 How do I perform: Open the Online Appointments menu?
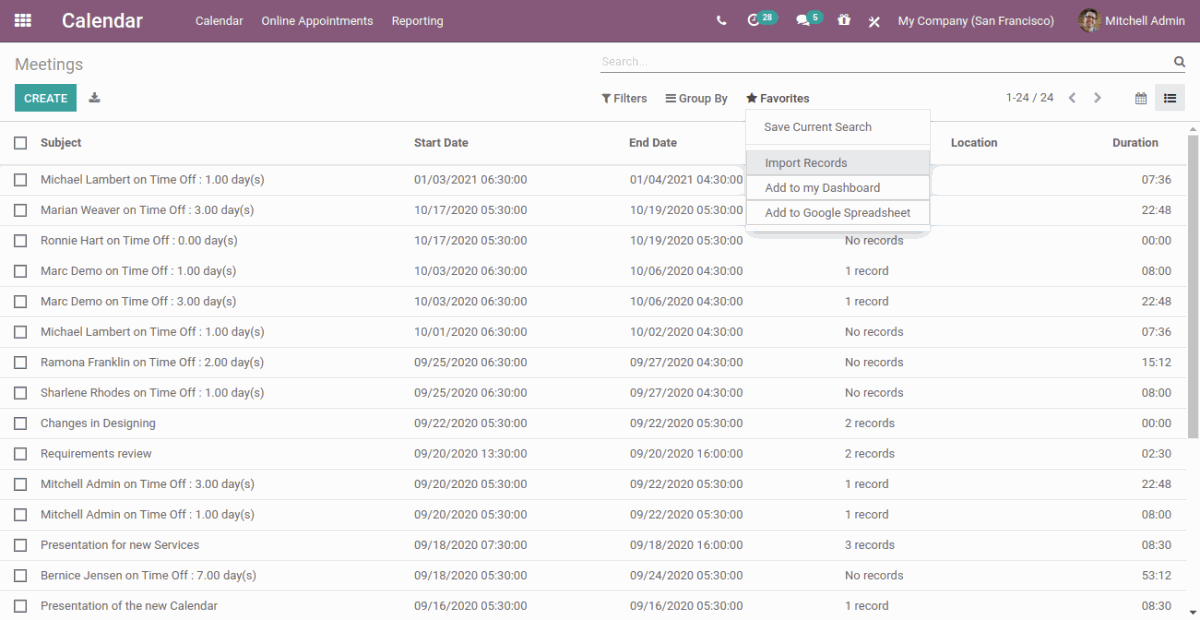(317, 21)
